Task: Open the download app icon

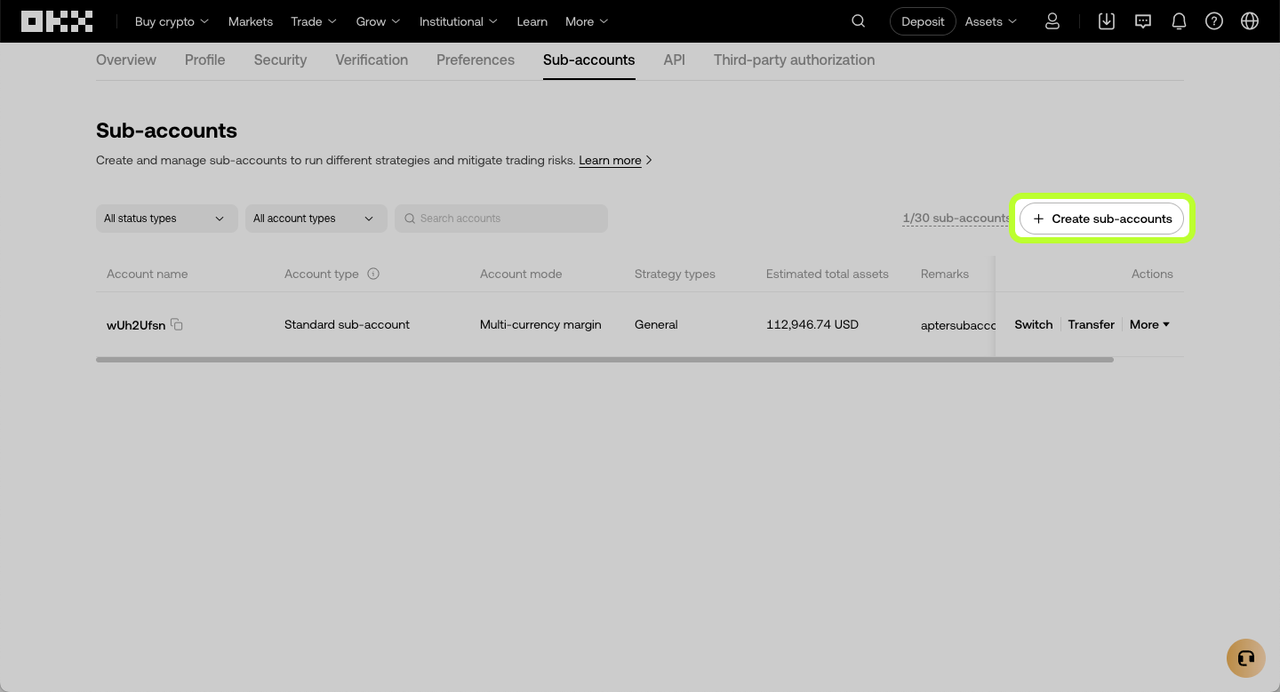Action: 1106,20
